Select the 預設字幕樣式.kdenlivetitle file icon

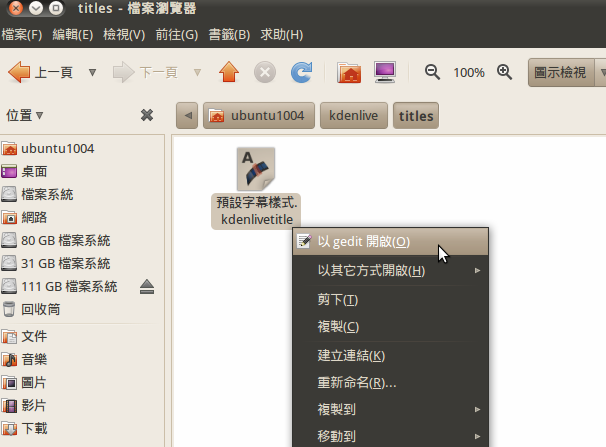(x=256, y=169)
